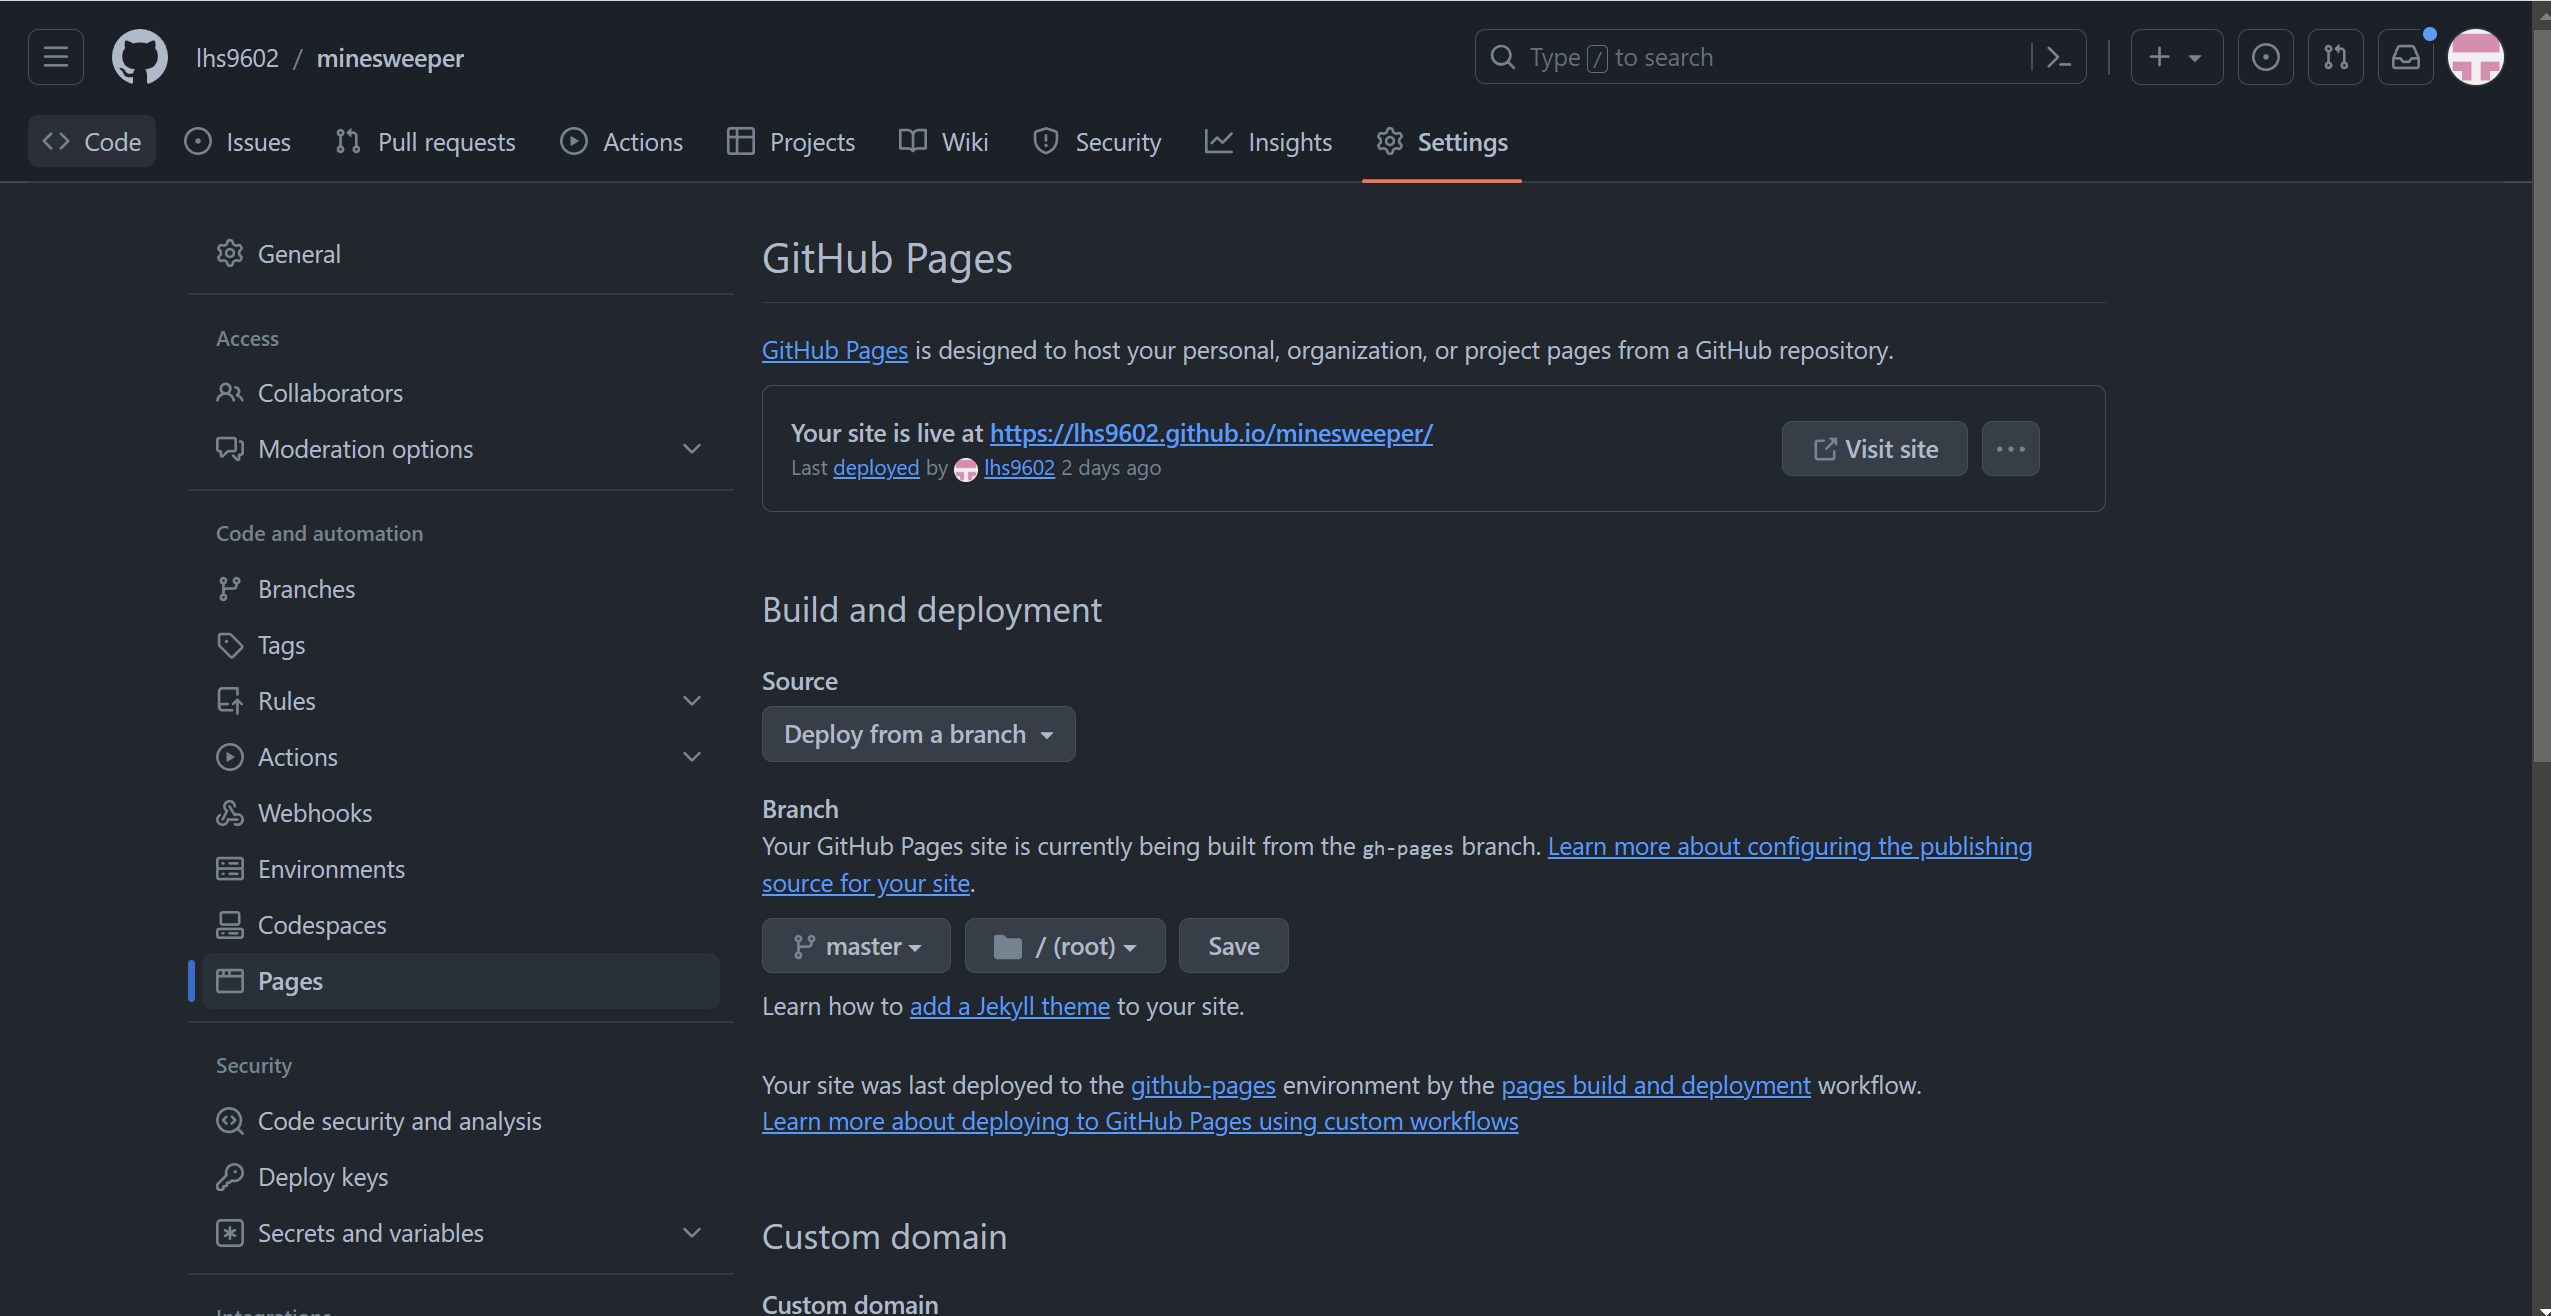The width and height of the screenshot is (2551, 1316).
Task: Open the hamburger navigation menu
Action: [56, 57]
